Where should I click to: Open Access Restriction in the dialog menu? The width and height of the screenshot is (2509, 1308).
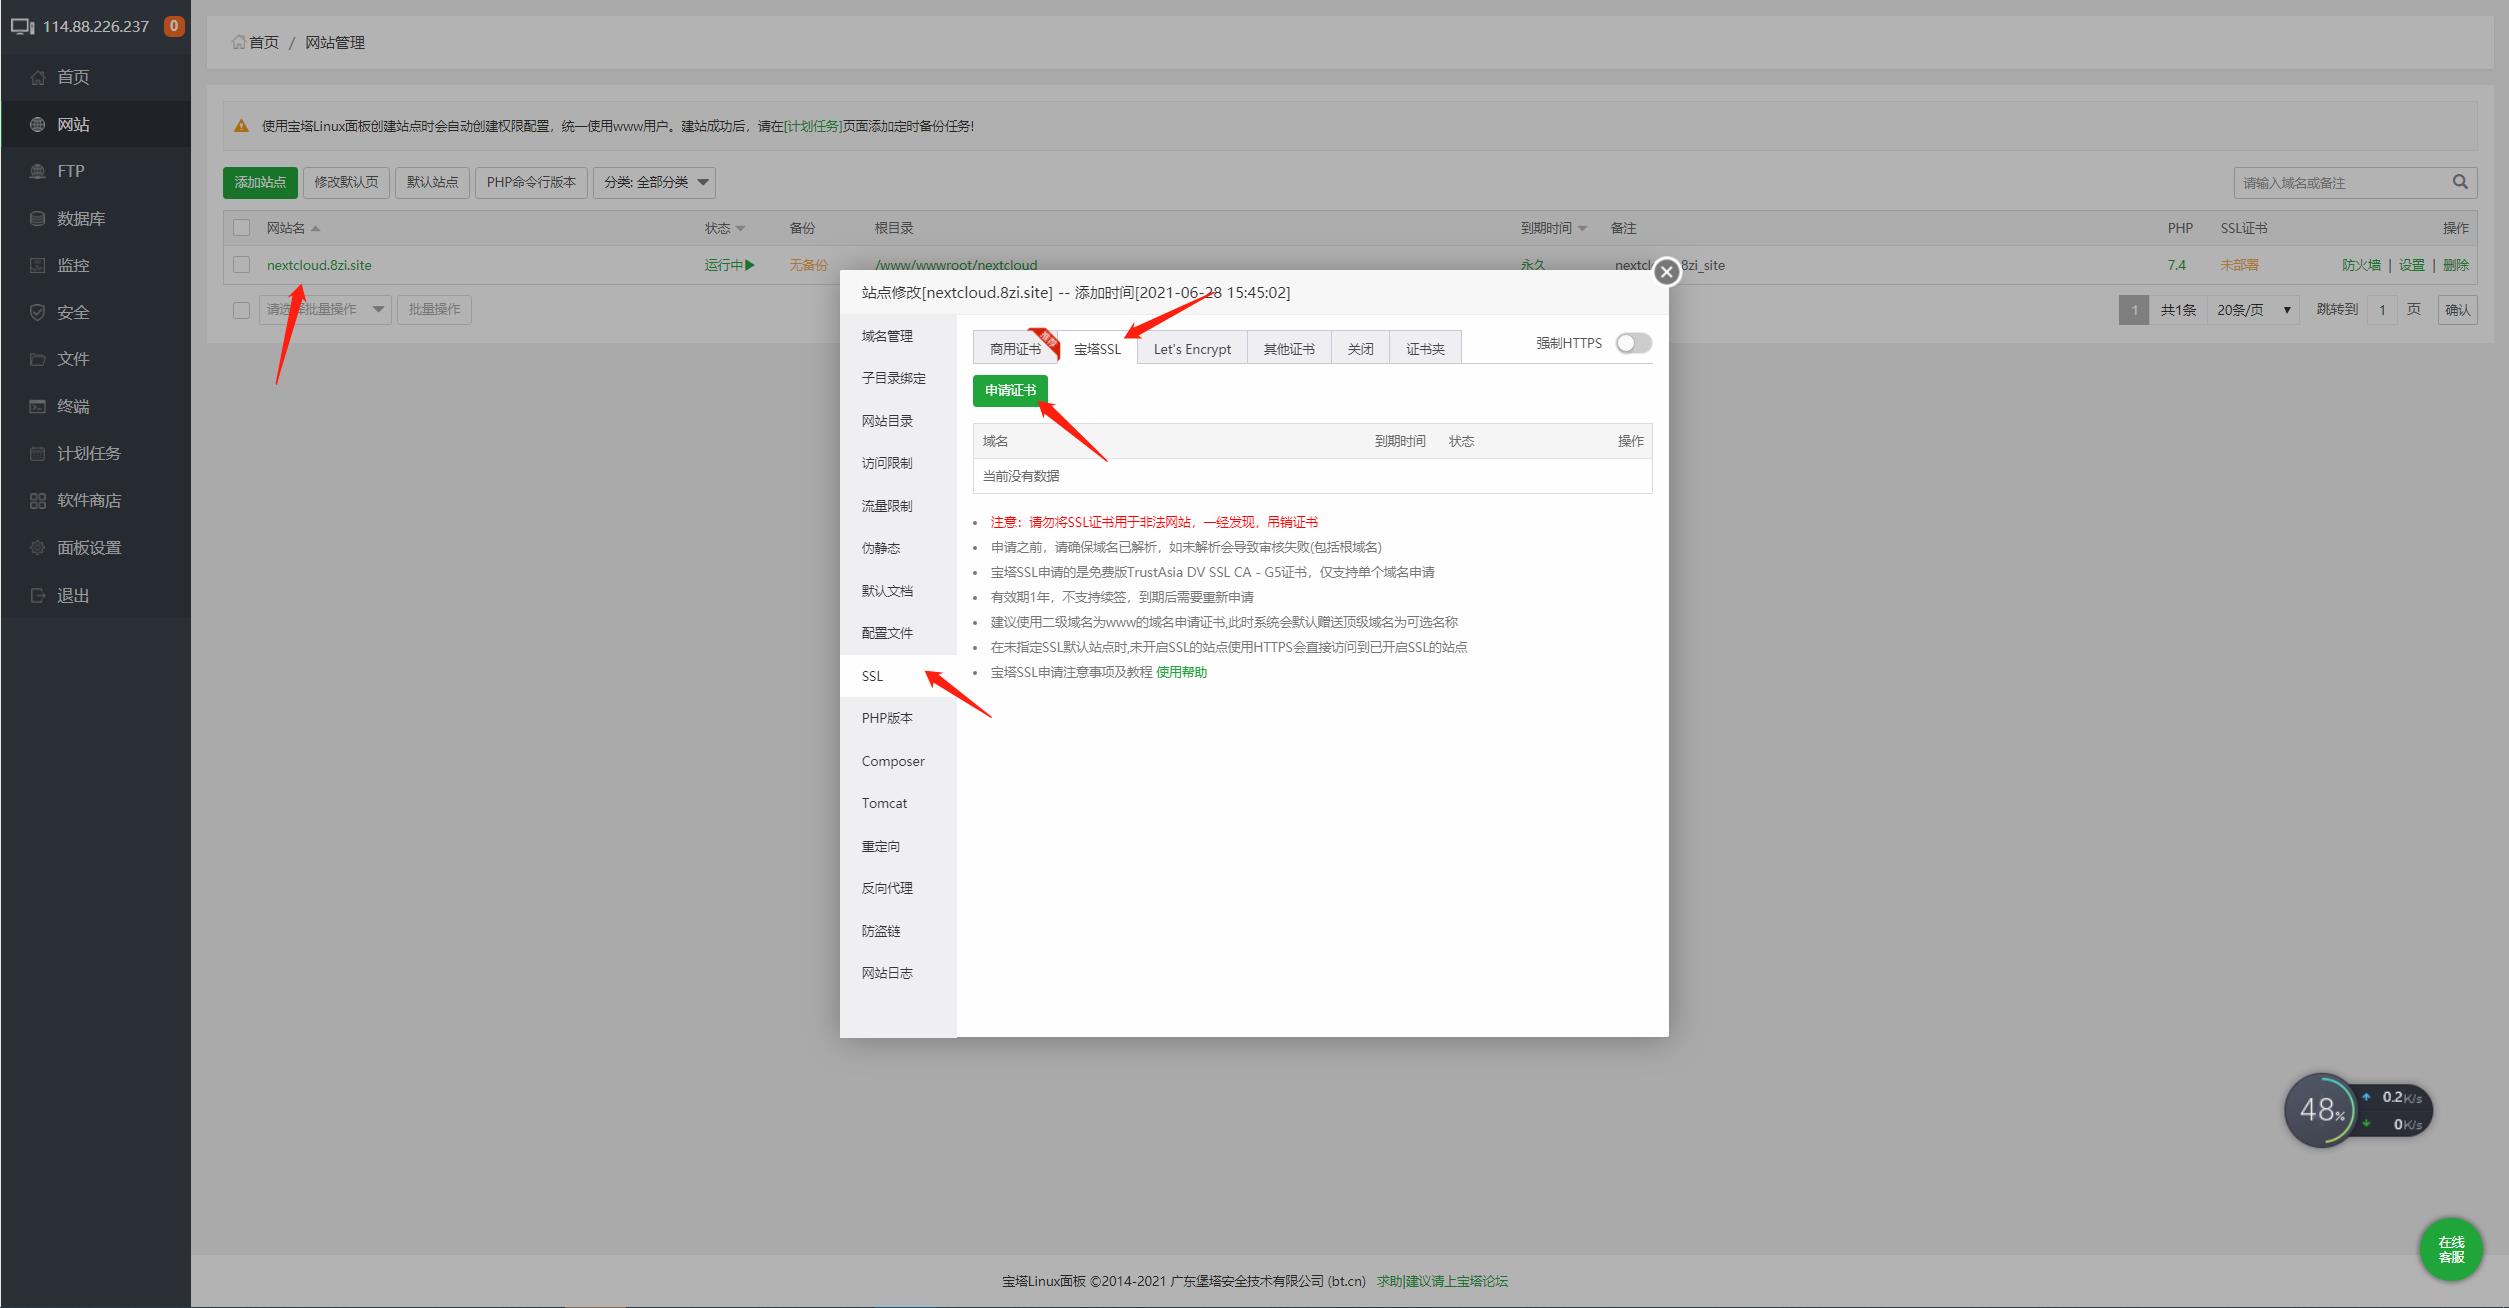[x=898, y=463]
